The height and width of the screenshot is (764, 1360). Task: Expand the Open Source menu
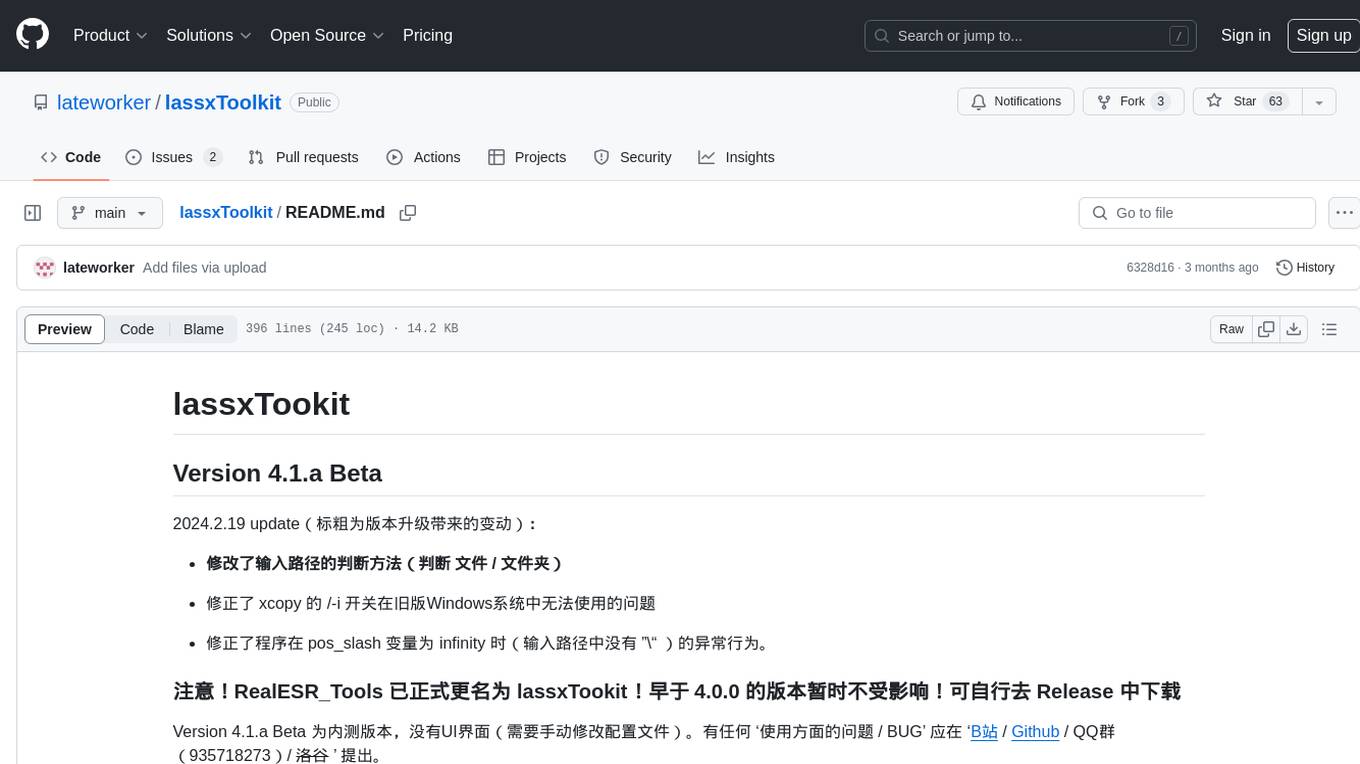click(327, 35)
